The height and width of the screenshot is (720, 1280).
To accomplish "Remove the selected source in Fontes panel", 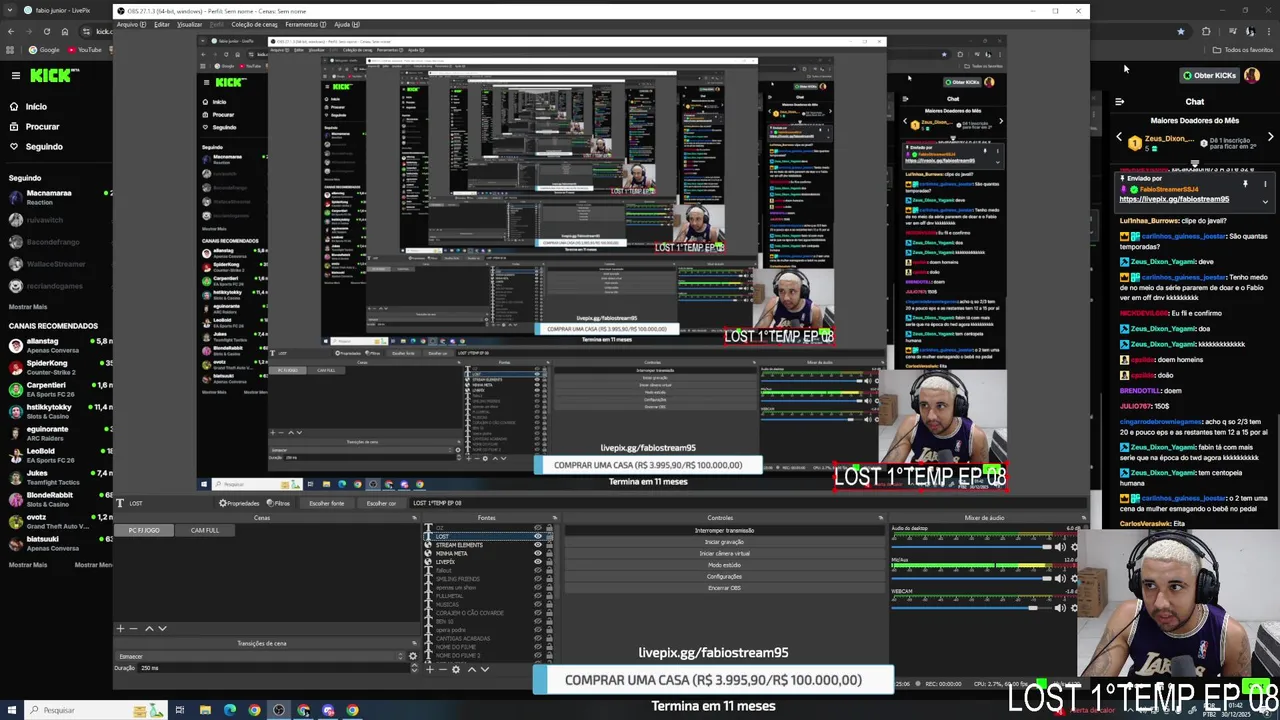I will point(442,669).
